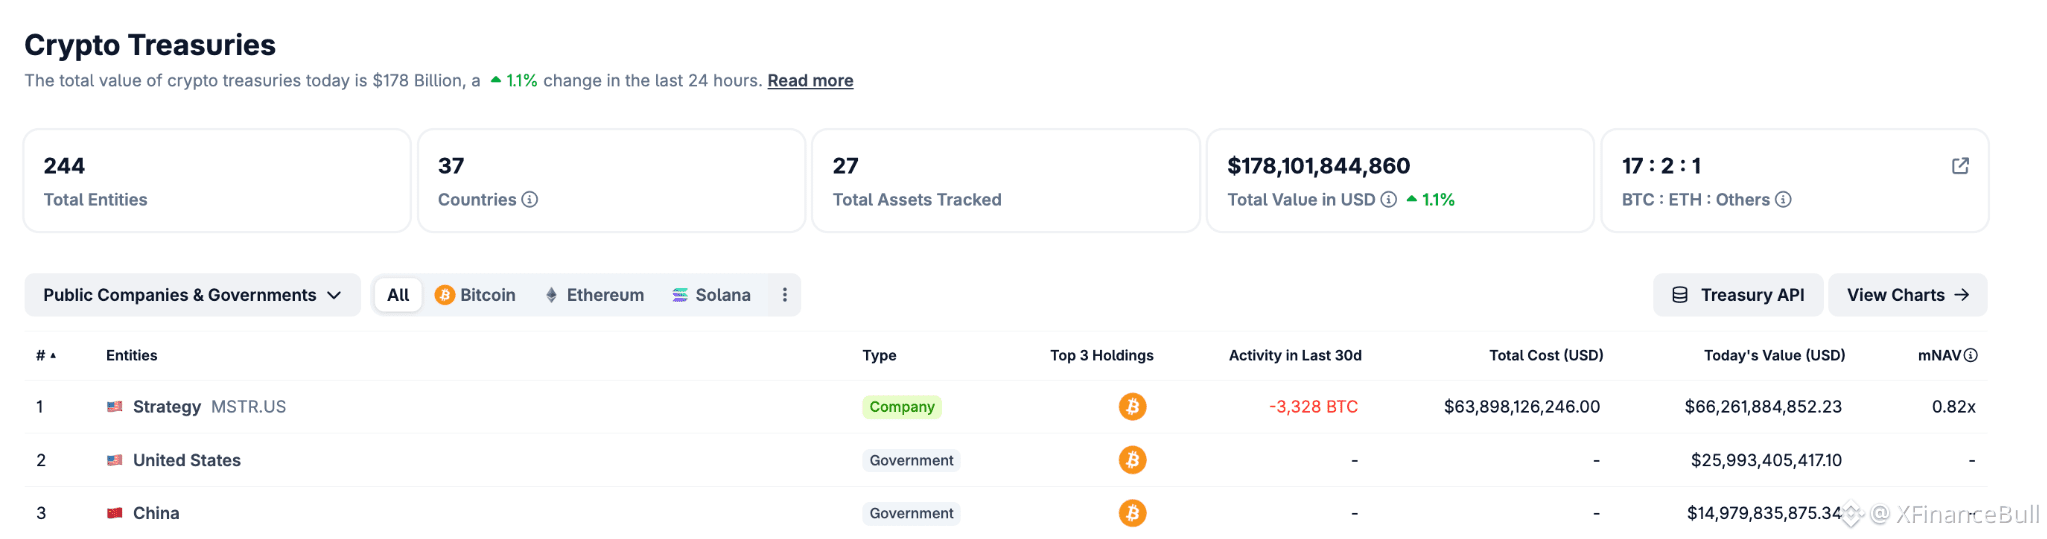Image resolution: width=2047 pixels, height=539 pixels.
Task: Select the All filter tab
Action: point(398,295)
